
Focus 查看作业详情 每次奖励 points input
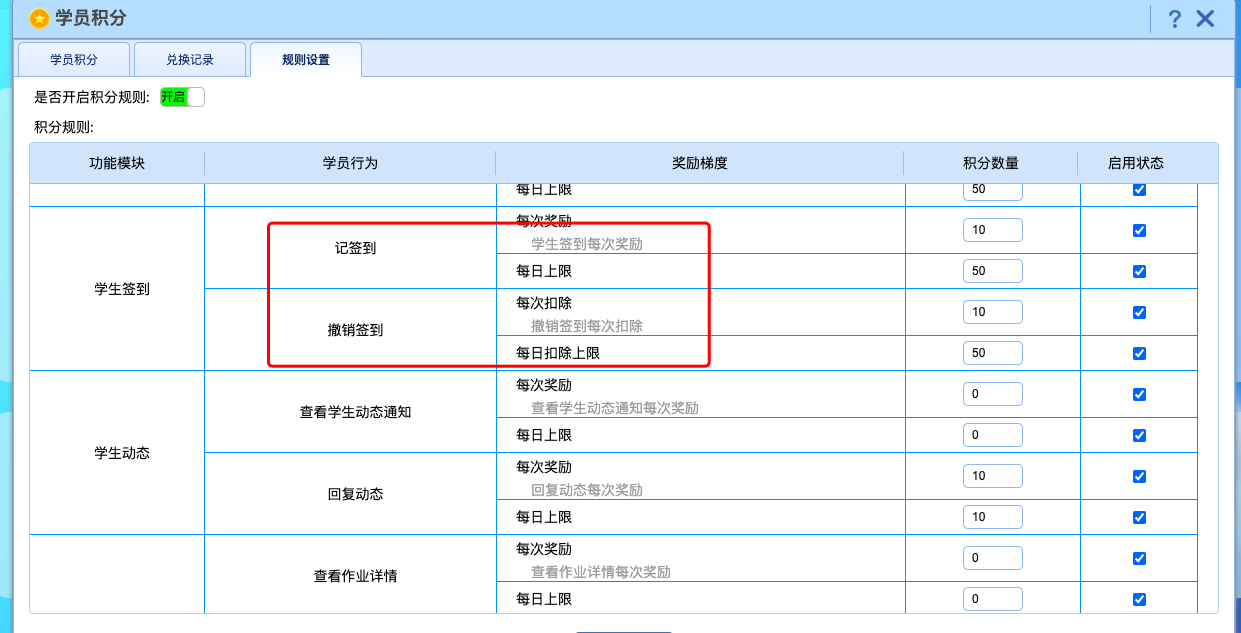tap(993, 558)
